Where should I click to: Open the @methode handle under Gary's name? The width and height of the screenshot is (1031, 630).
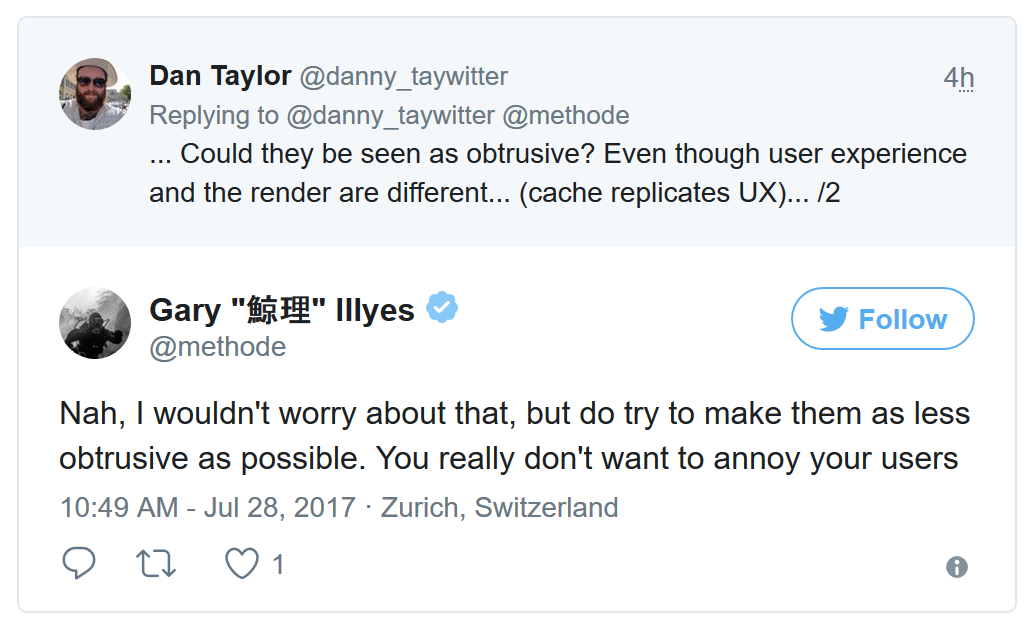(x=217, y=347)
